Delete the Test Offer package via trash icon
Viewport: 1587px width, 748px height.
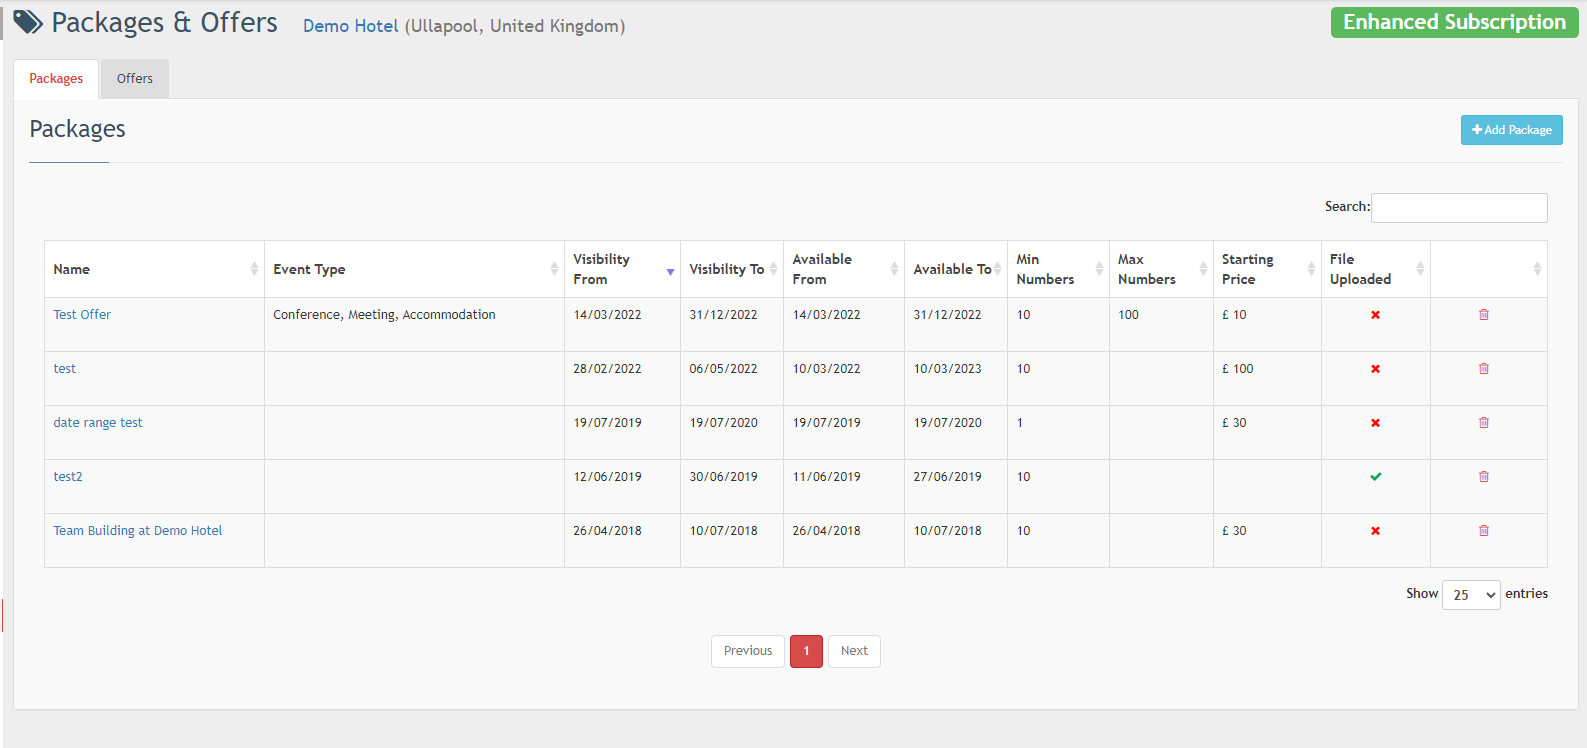click(x=1484, y=315)
